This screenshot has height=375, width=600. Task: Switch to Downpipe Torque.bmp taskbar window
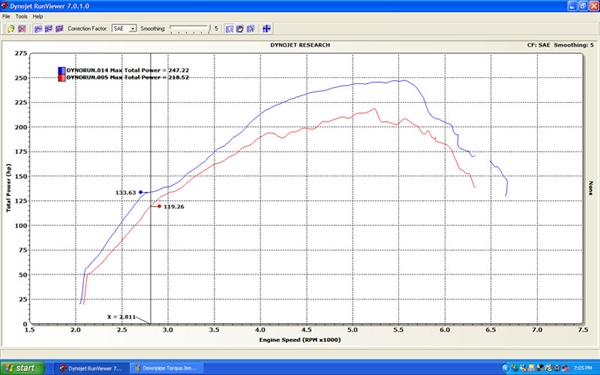pyautogui.click(x=167, y=368)
